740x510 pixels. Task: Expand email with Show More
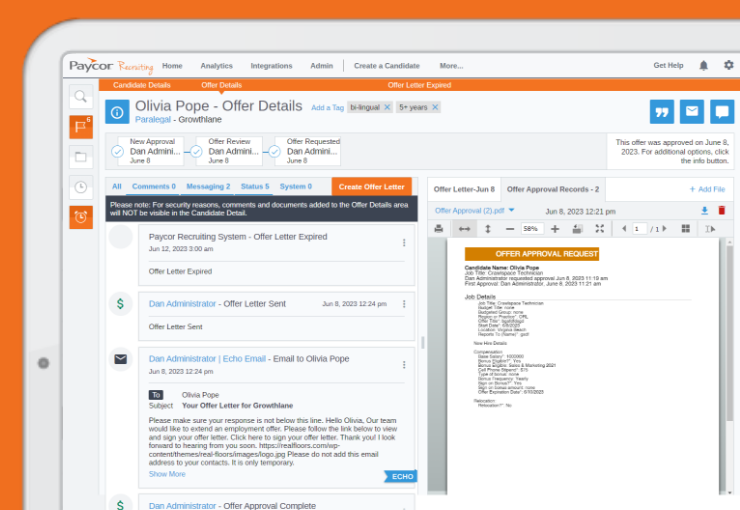167,474
